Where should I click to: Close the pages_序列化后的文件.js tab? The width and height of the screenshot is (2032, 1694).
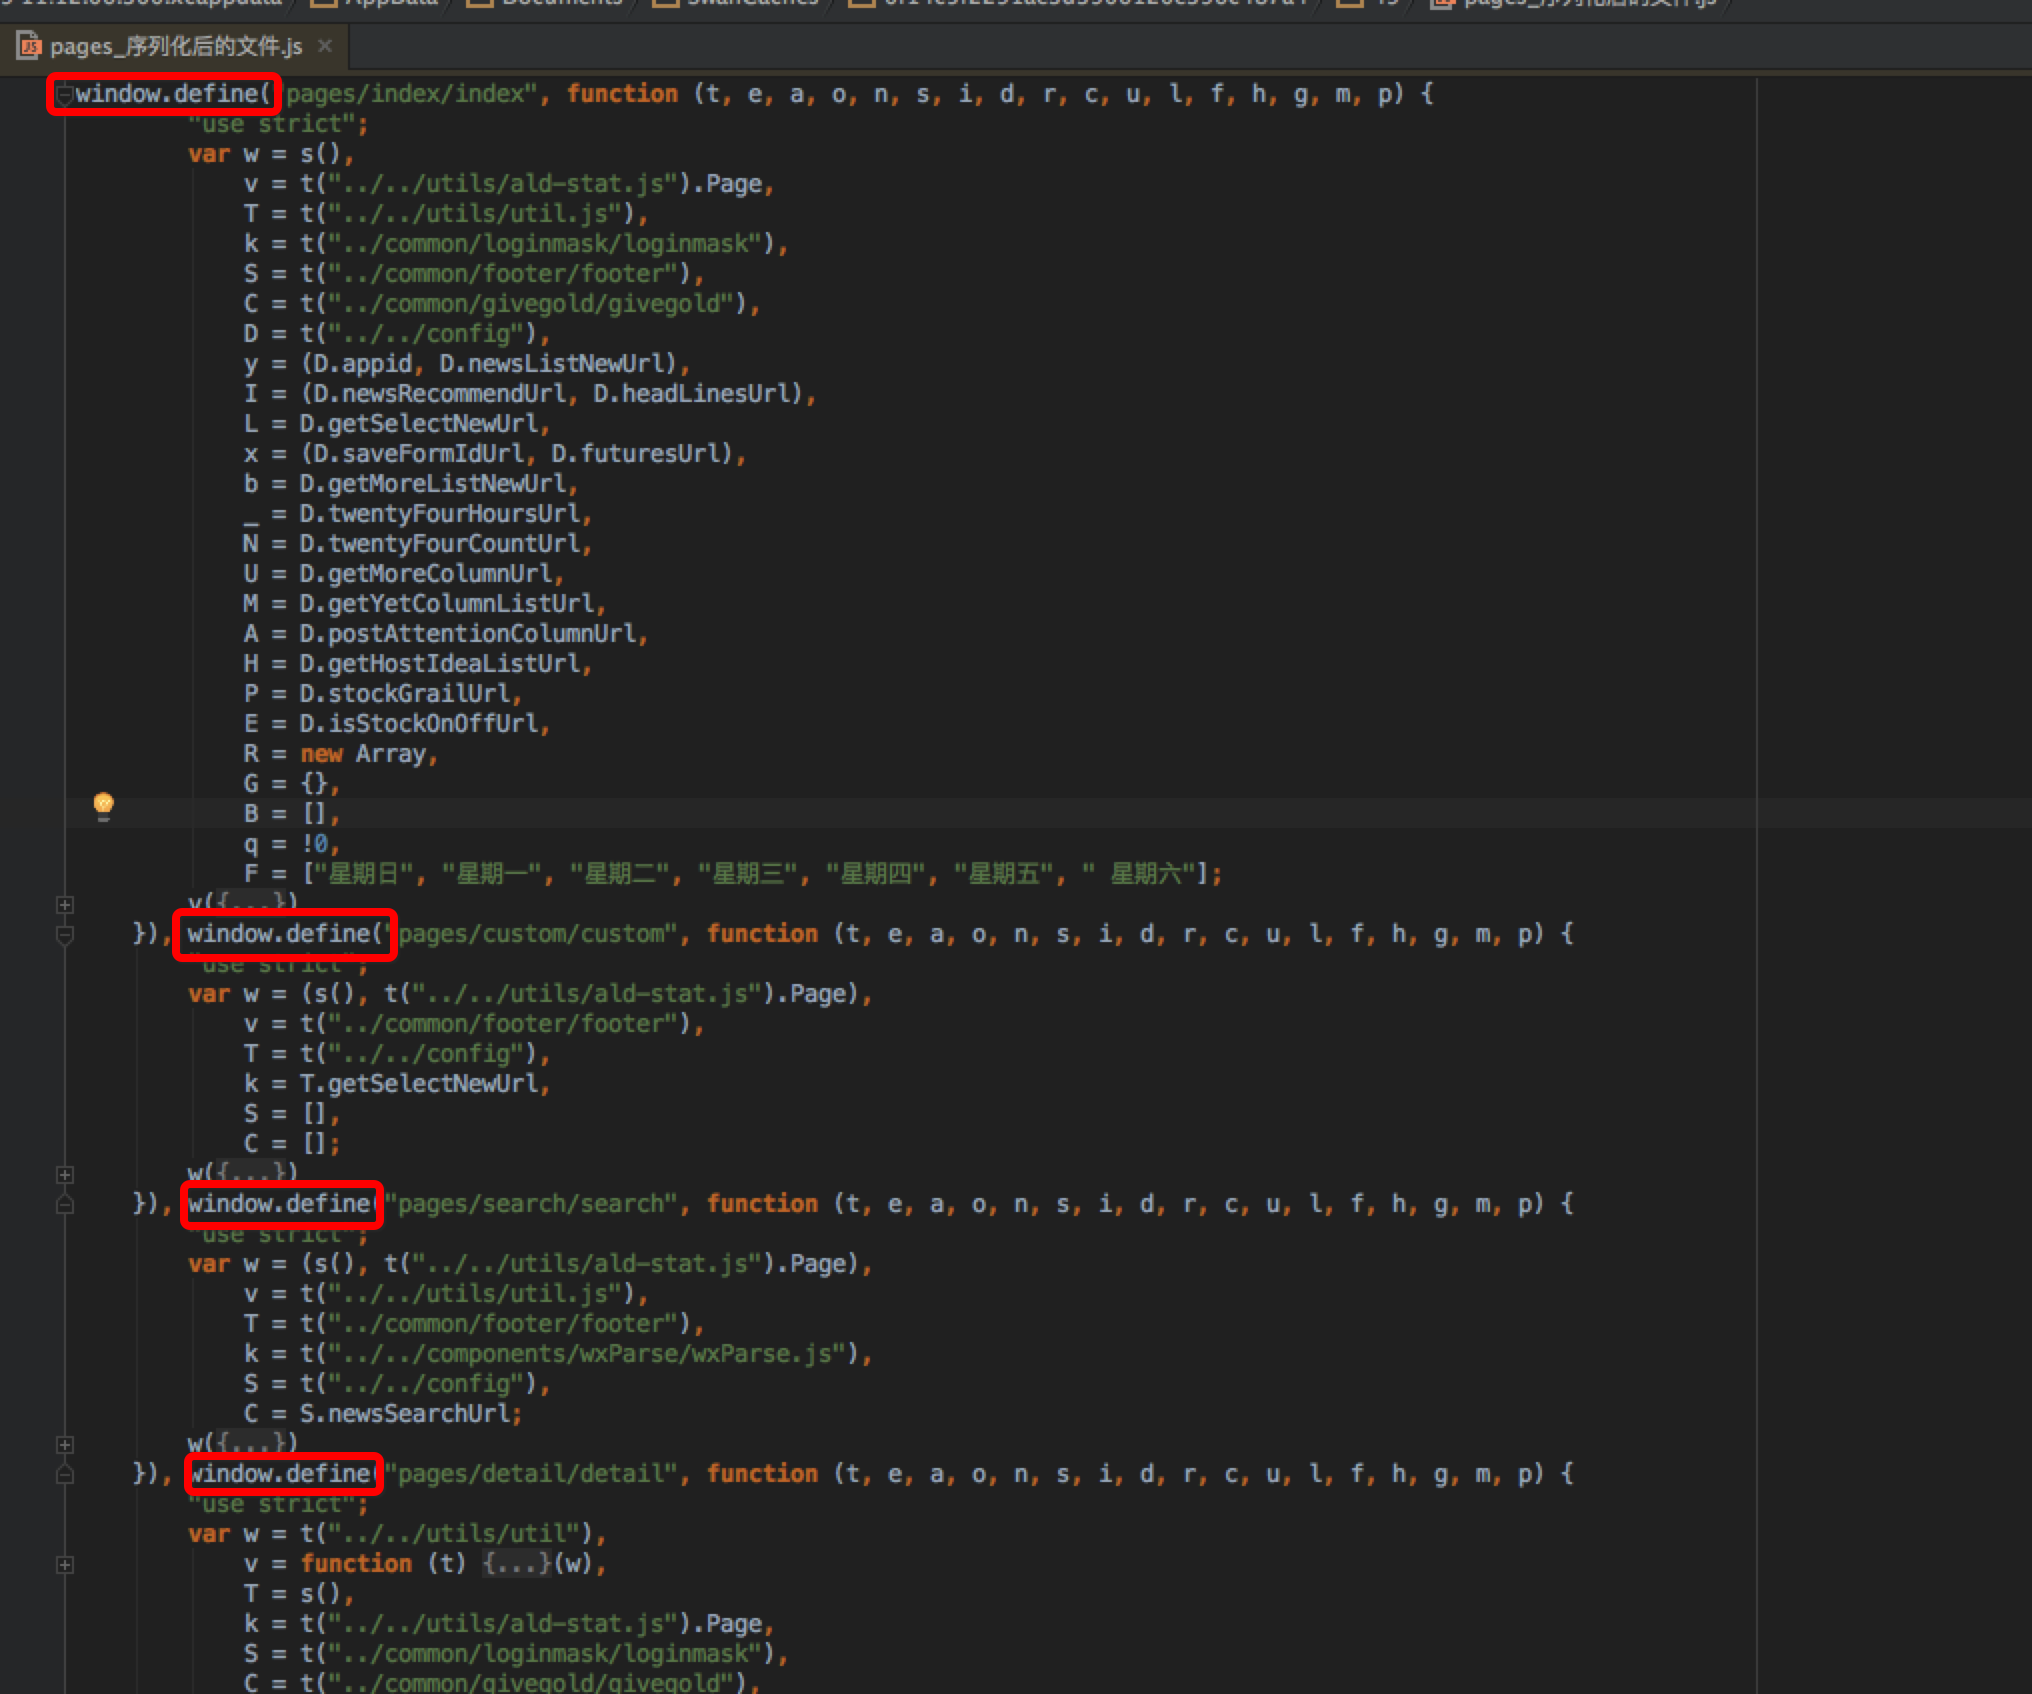click(325, 46)
